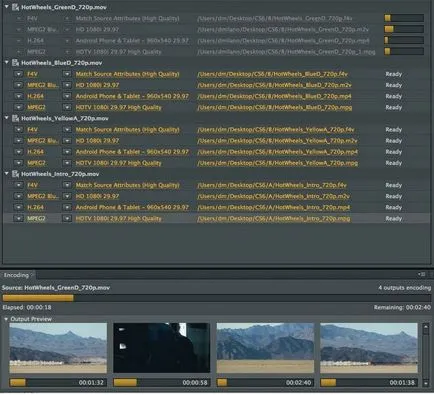Click the F4V format link under HotWheels_BlueD
This screenshot has height=395, width=434.
(32, 74)
